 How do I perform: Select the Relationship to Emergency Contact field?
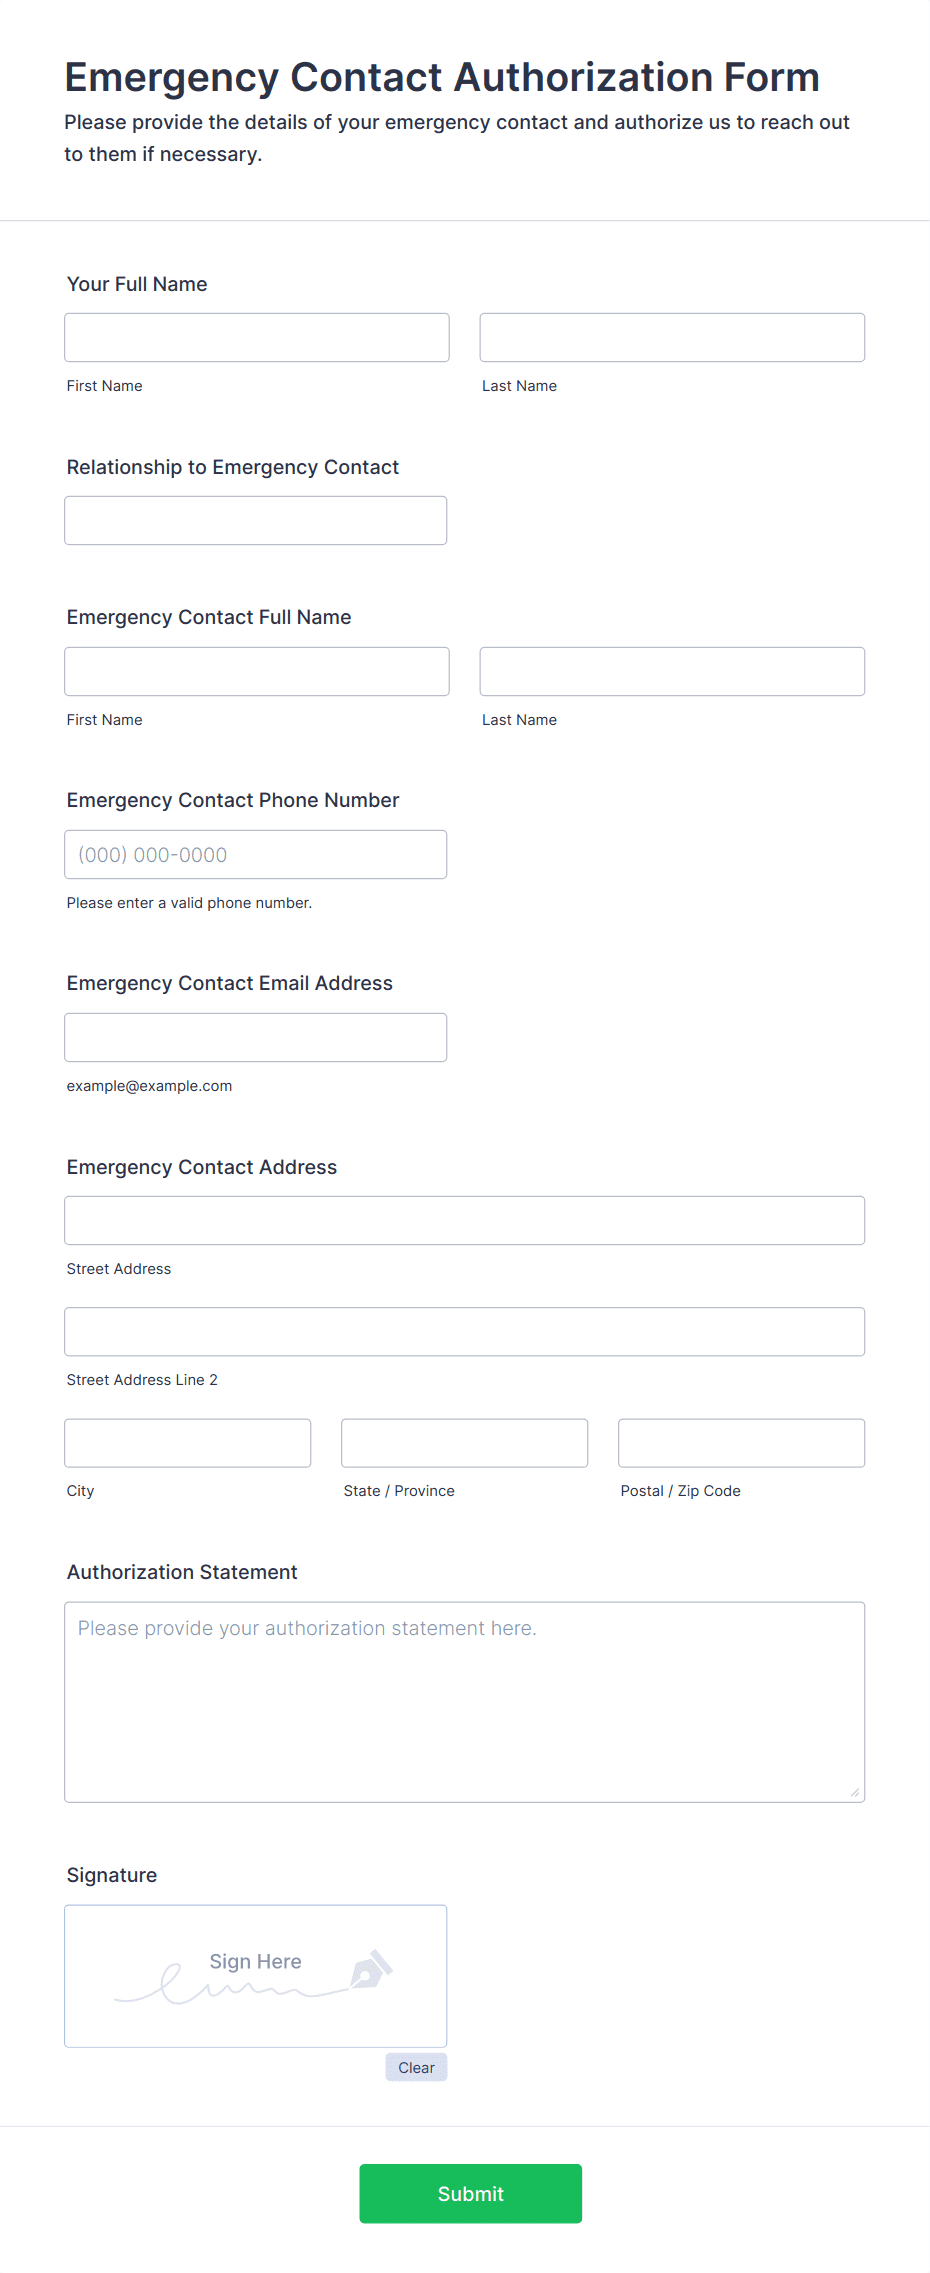pyautogui.click(x=256, y=520)
